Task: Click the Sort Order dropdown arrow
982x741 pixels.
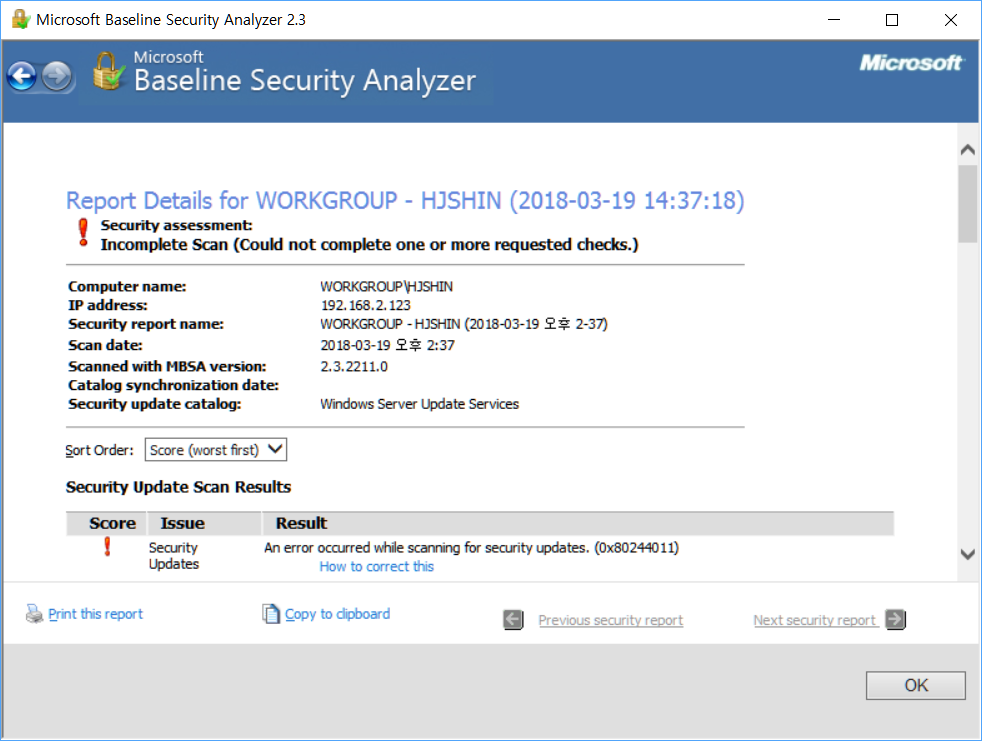Action: (275, 449)
